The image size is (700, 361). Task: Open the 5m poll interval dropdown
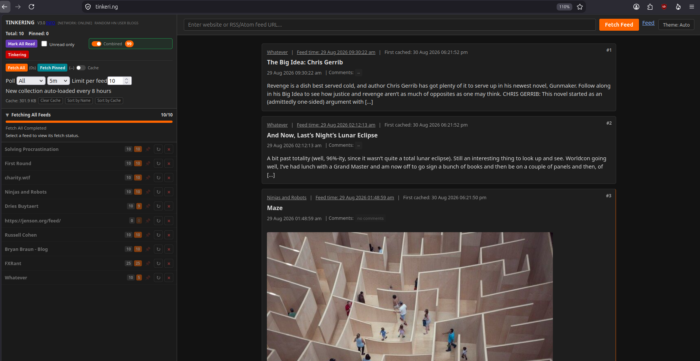click(x=58, y=81)
